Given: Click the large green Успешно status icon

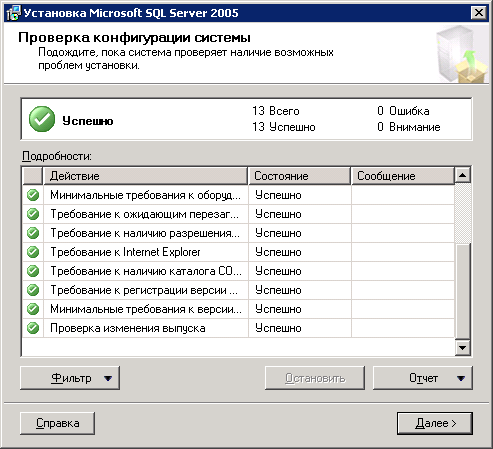Looking at the screenshot, I should [42, 119].
